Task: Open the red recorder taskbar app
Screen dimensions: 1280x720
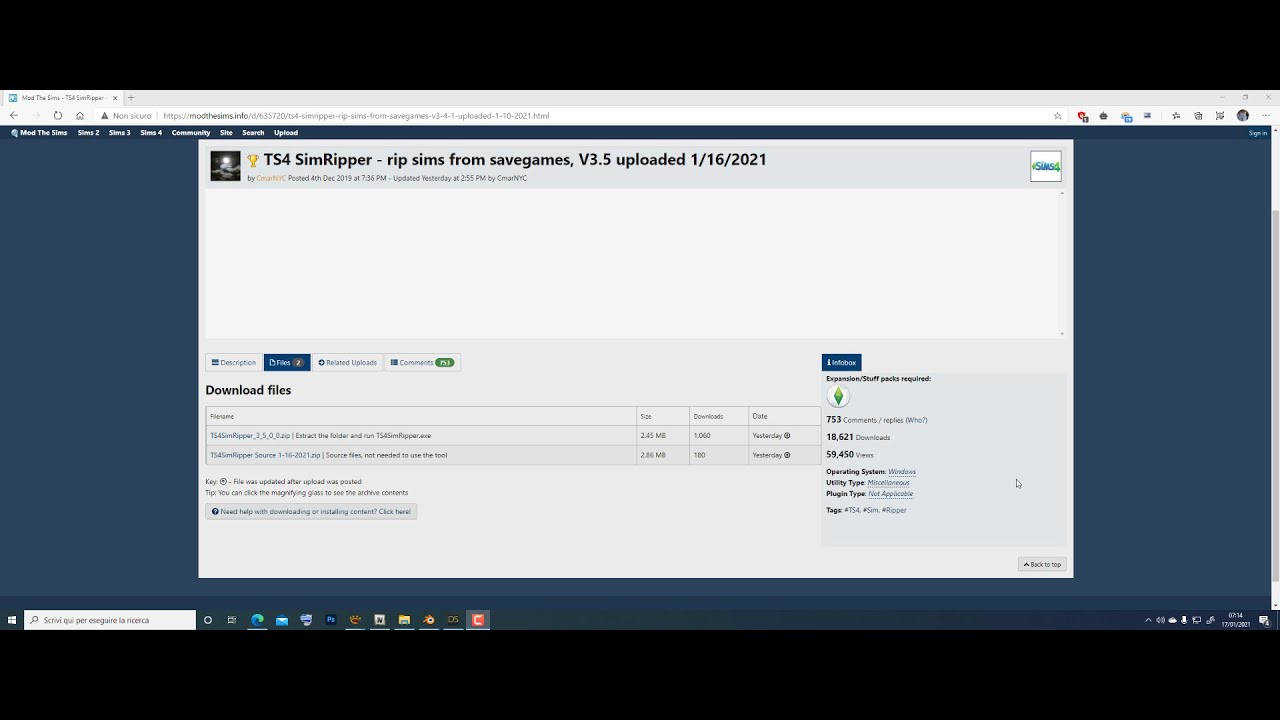Action: 478,620
